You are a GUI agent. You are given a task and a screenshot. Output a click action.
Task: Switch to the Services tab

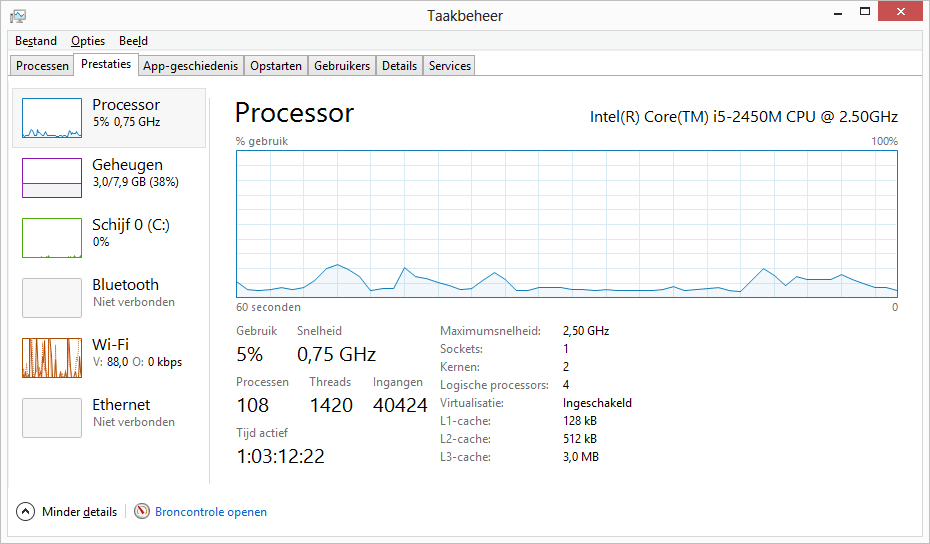450,66
